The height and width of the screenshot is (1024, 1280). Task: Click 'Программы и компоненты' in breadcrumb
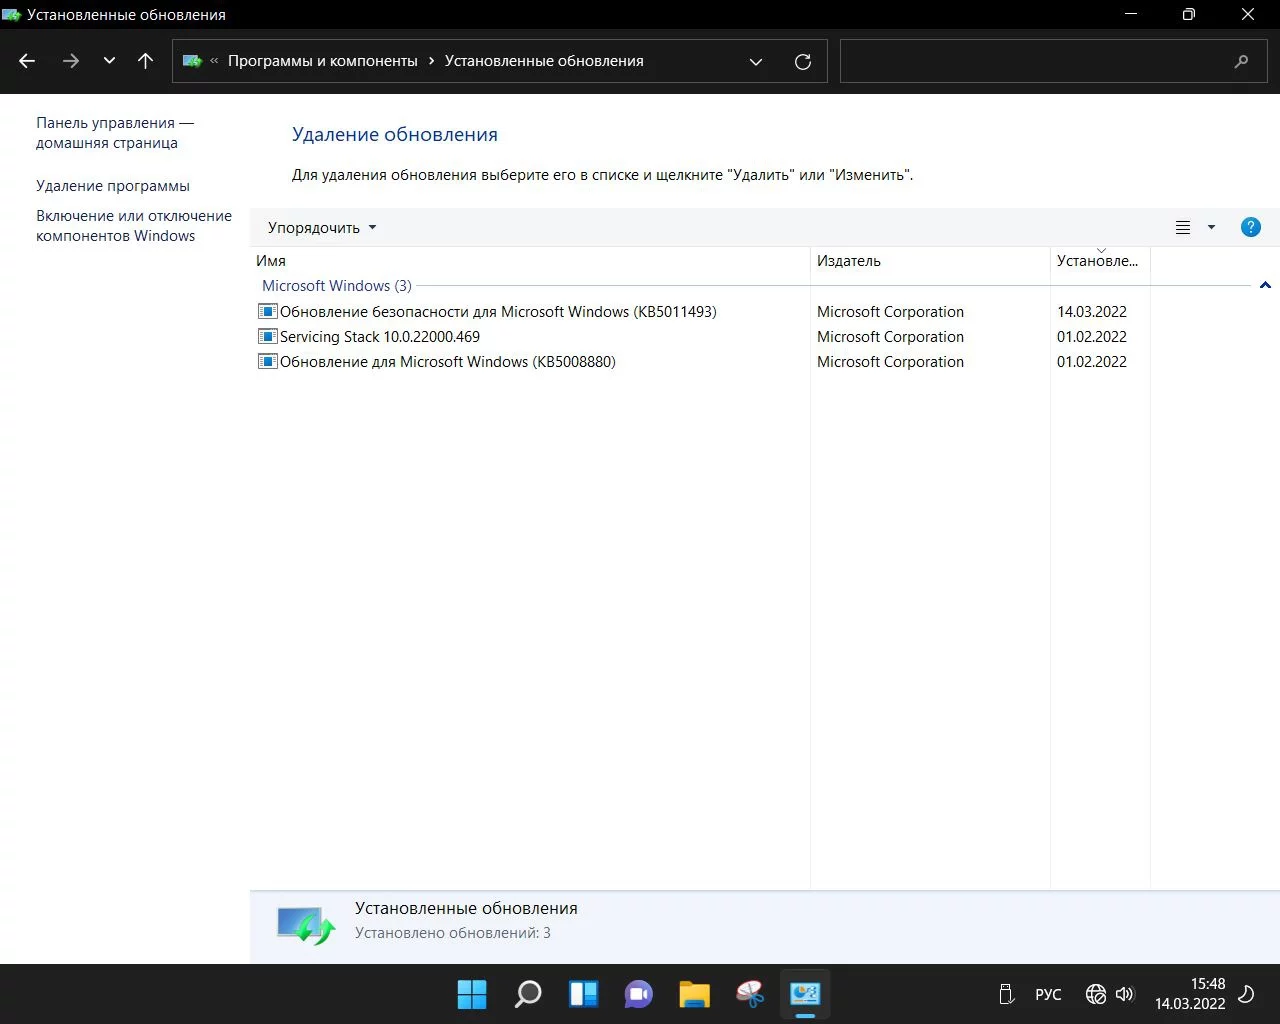323,61
